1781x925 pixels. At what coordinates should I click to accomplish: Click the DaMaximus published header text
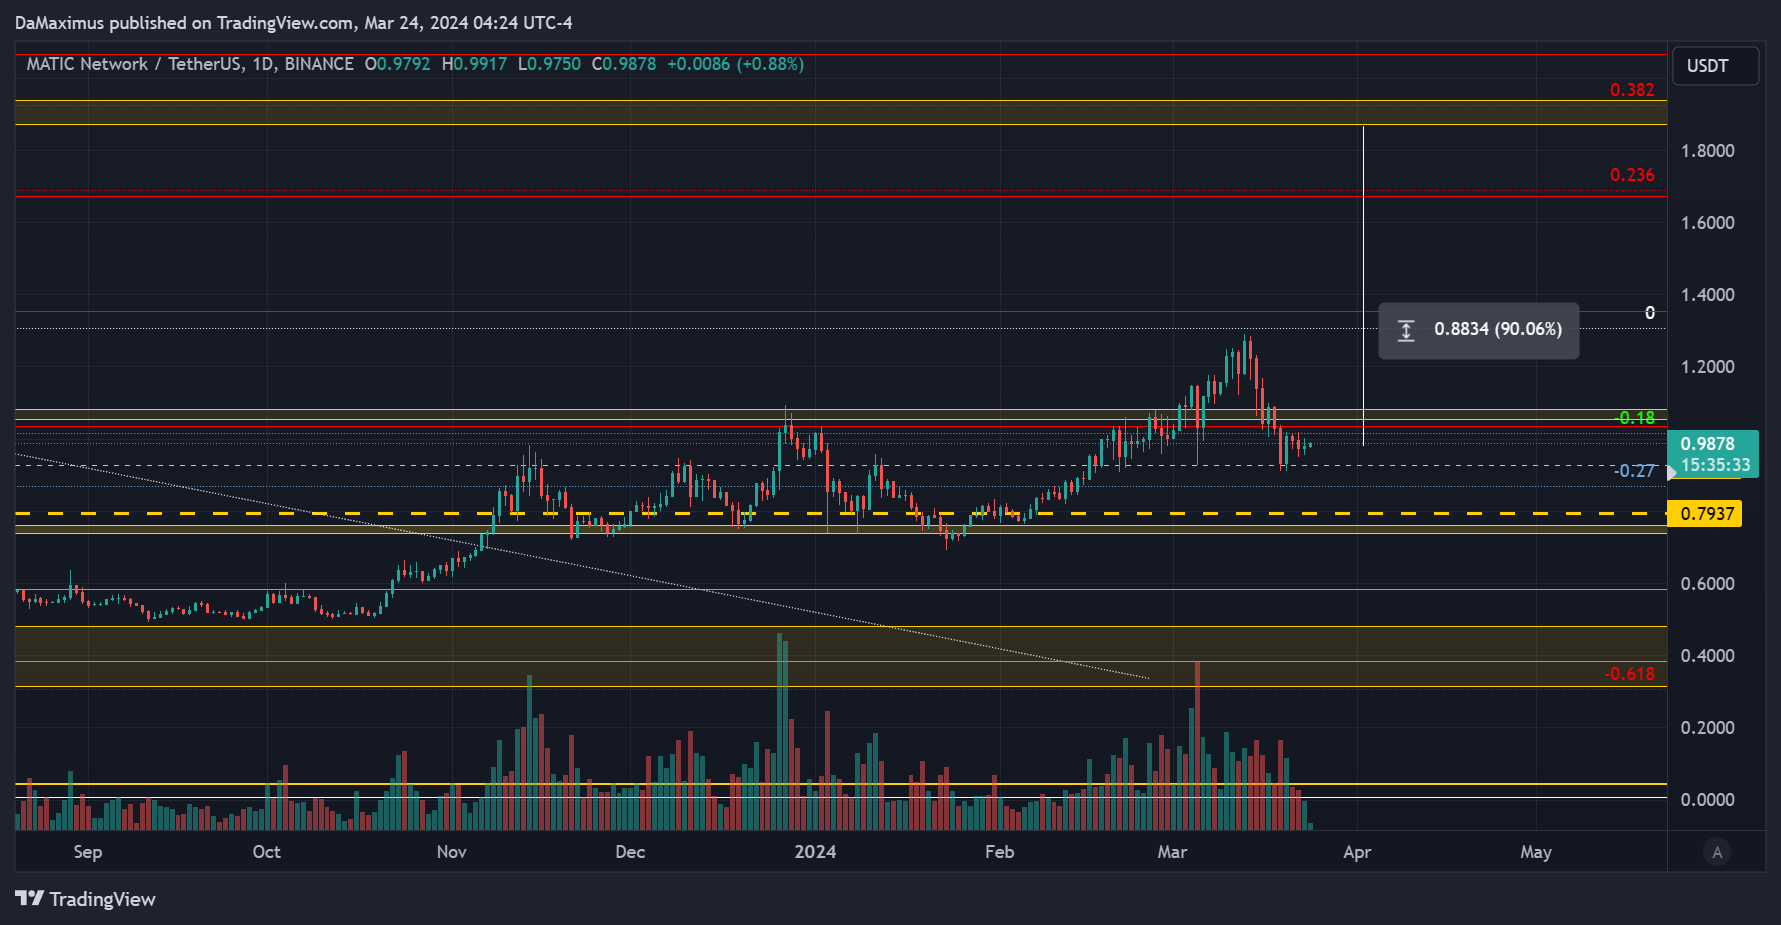point(294,22)
